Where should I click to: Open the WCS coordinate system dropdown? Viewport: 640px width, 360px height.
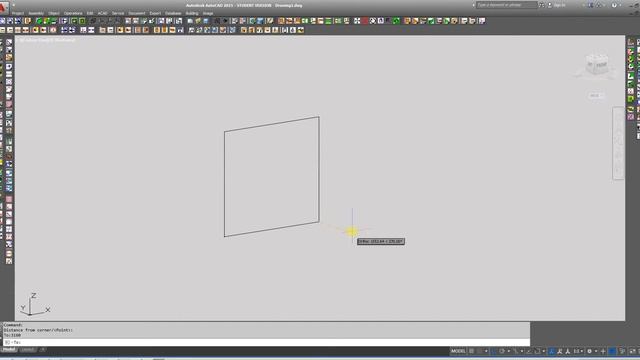point(596,96)
